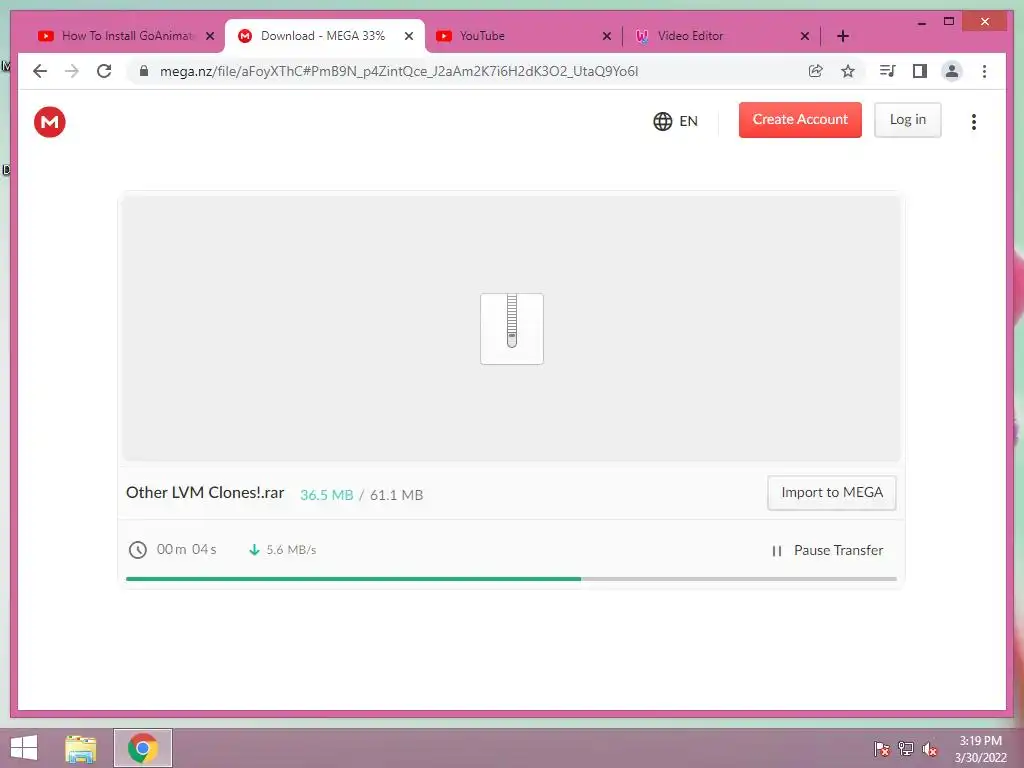Close the Download - MEGA tab

pos(409,36)
